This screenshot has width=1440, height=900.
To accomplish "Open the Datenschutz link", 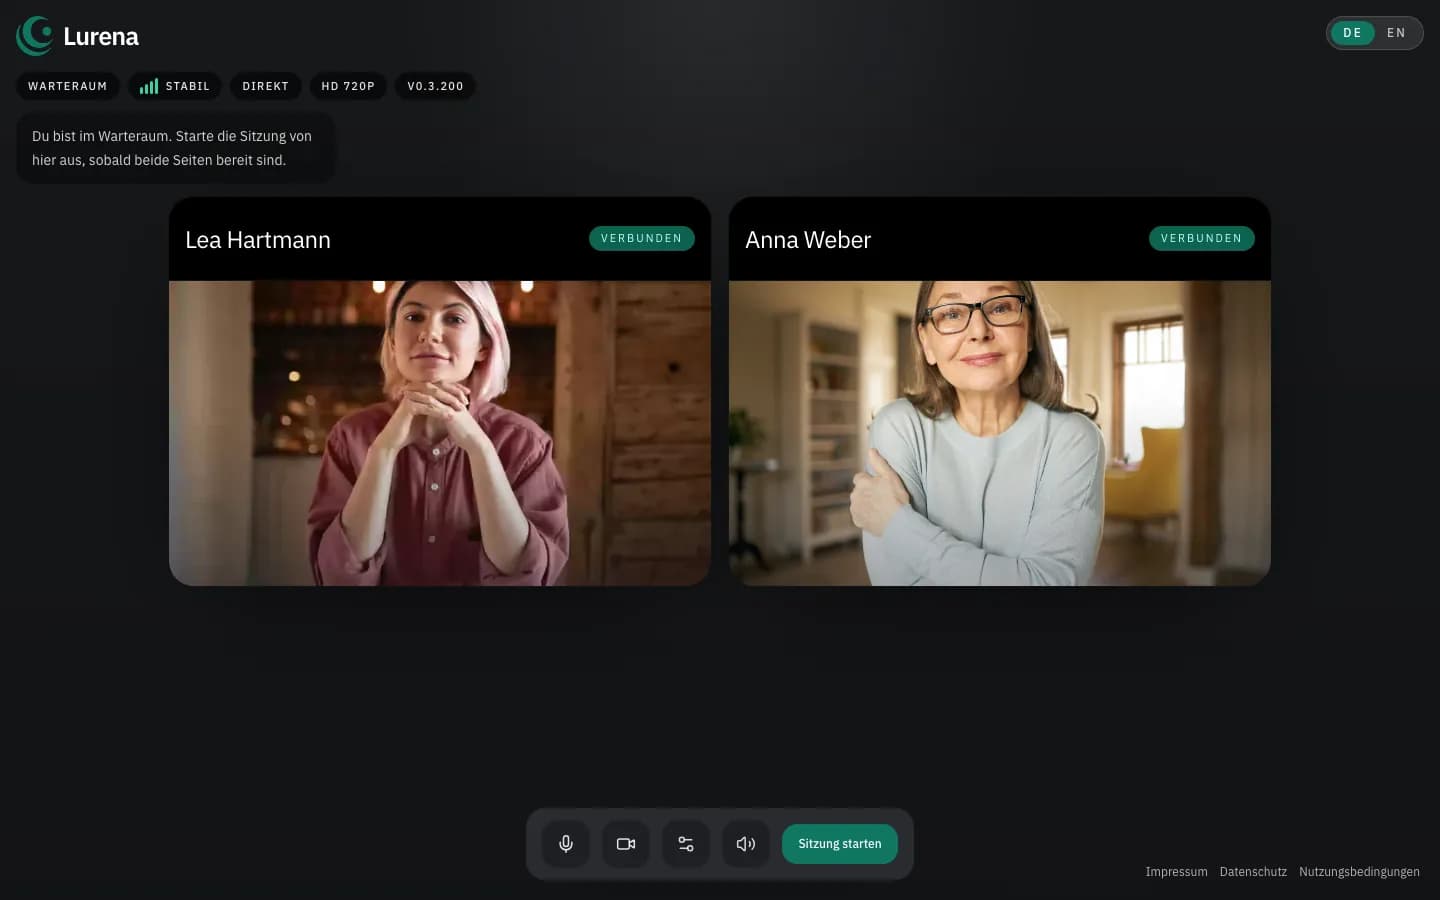I will coord(1253,872).
